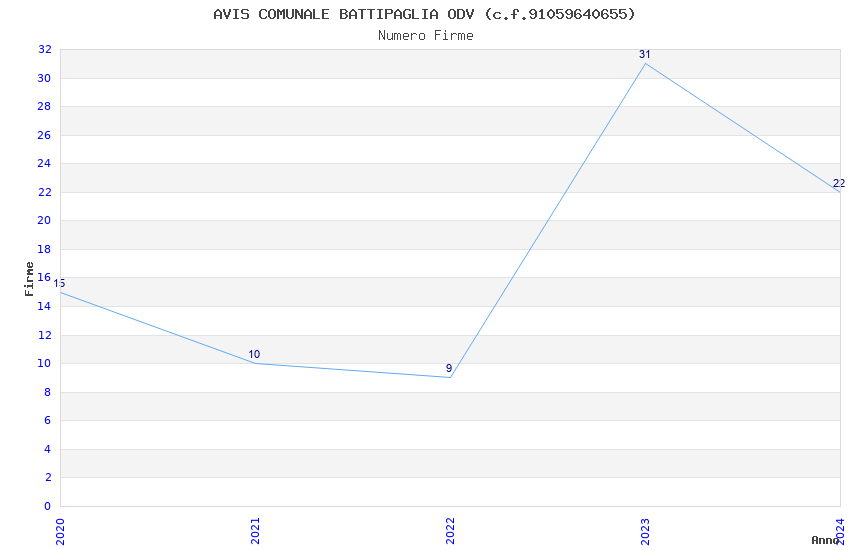850x550 pixels.
Task: Click y-axis tick value 10
Action: pos(44,364)
